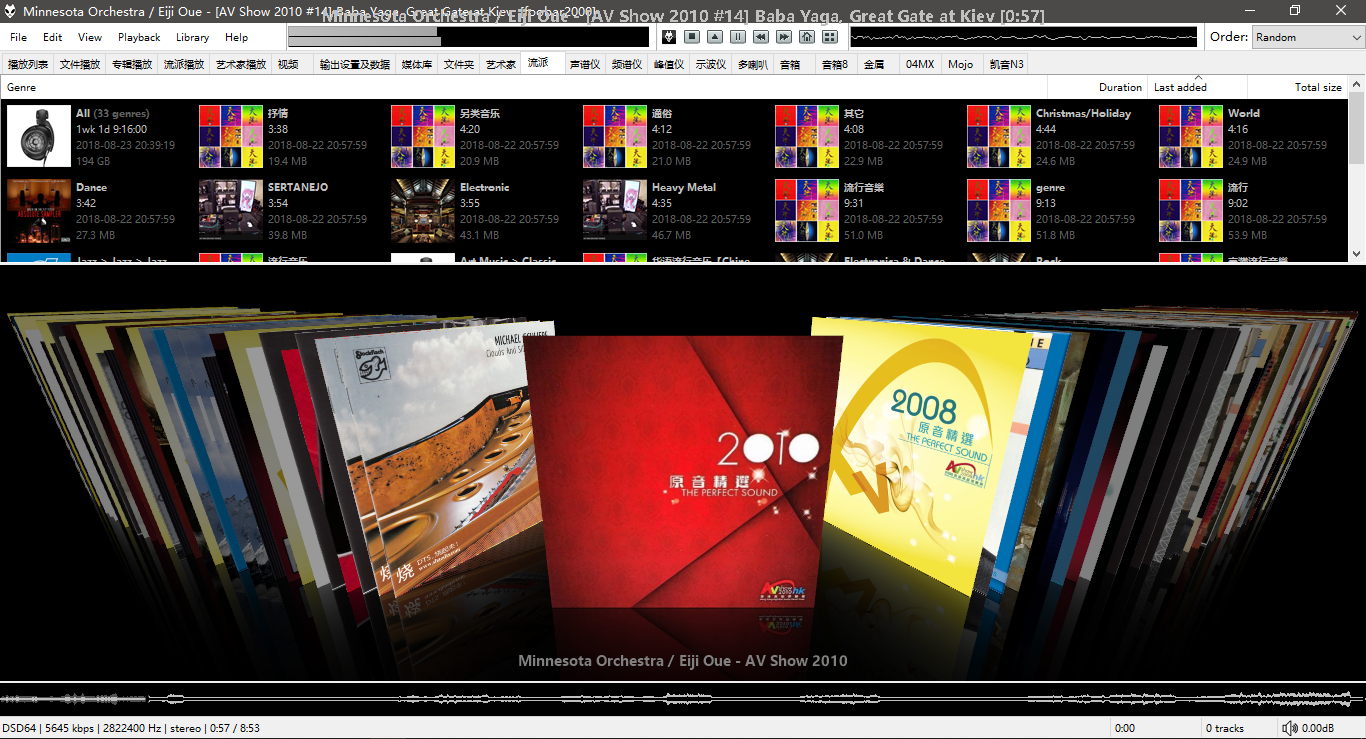Click the headphones thumbnail for All genres
This screenshot has width=1366, height=739.
(x=39, y=136)
